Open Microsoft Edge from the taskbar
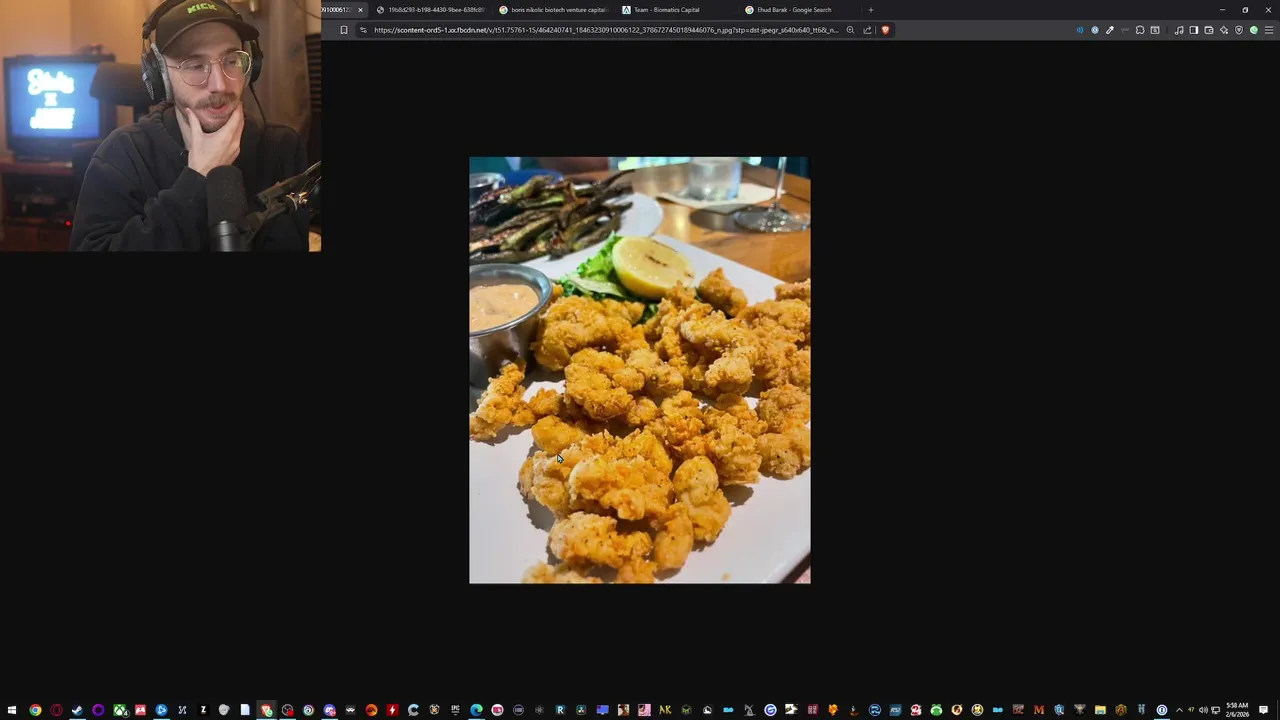This screenshot has width=1280, height=720. point(476,710)
